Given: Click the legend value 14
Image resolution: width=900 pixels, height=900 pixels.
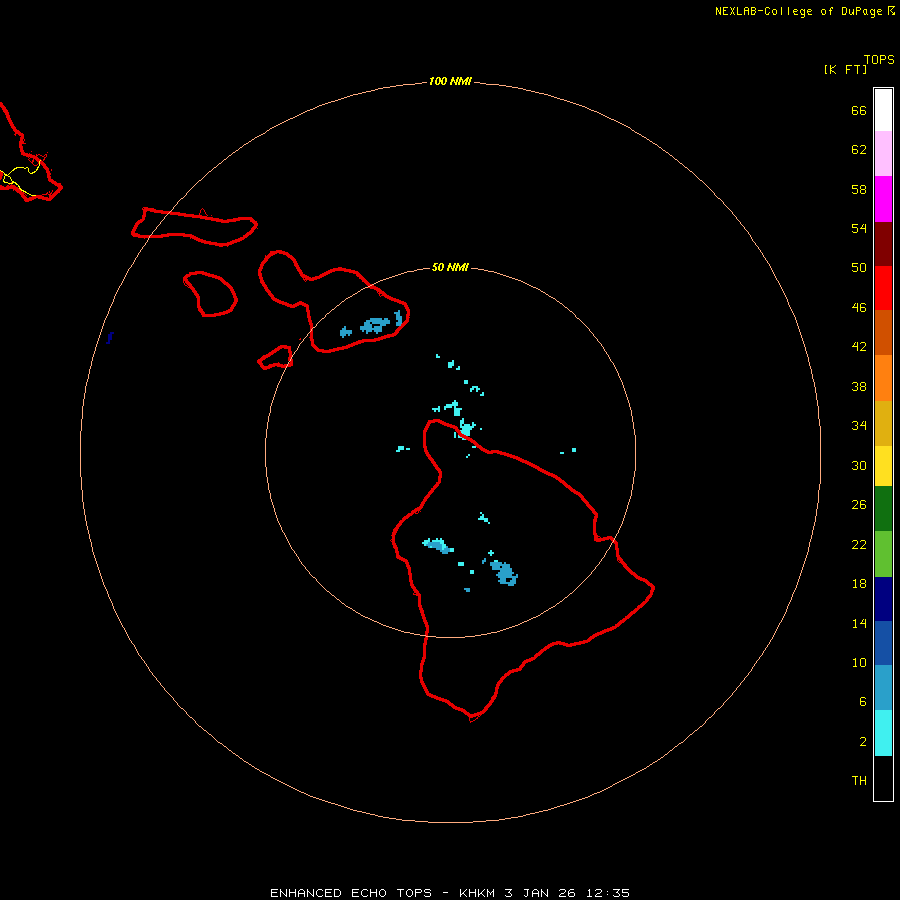Looking at the screenshot, I should pyautogui.click(x=859, y=623).
